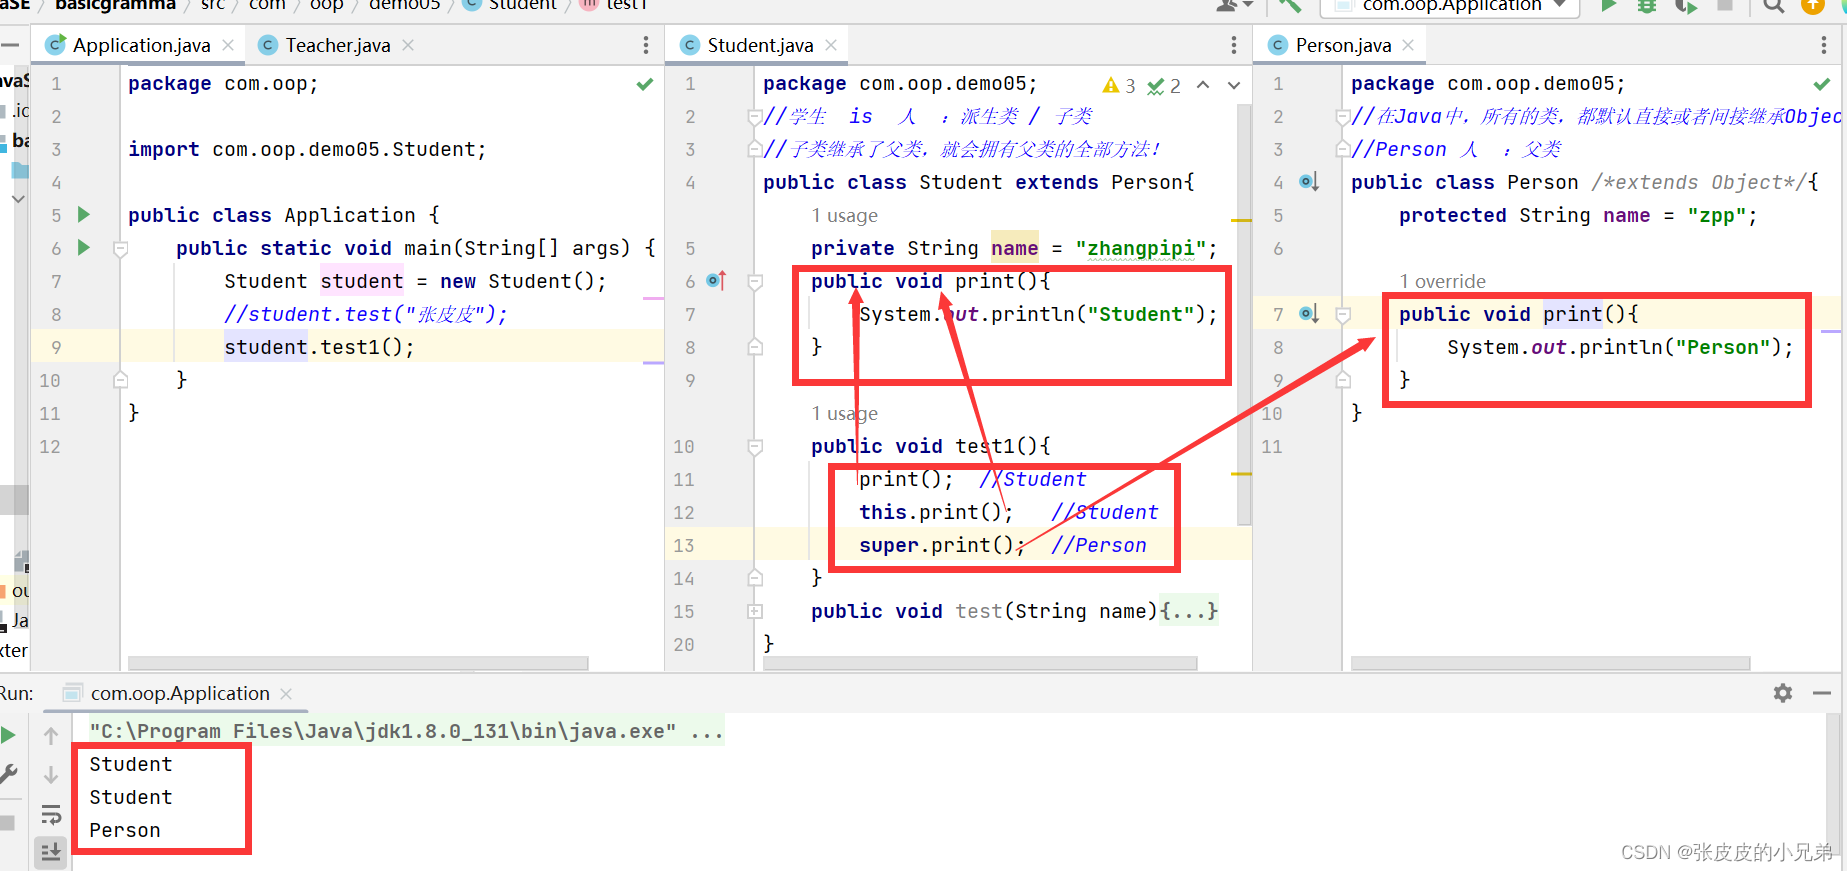Collapse main method fold in Application.java
The image size is (1847, 871).
pos(120,248)
